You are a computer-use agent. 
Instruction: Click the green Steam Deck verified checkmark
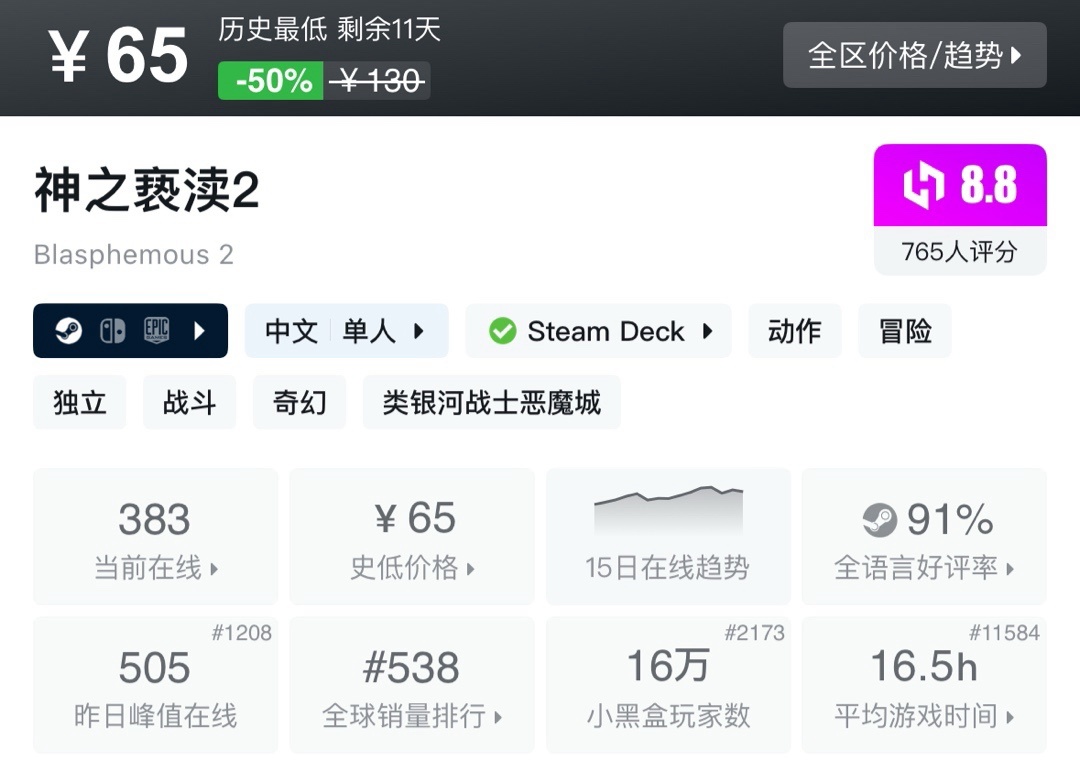(502, 331)
